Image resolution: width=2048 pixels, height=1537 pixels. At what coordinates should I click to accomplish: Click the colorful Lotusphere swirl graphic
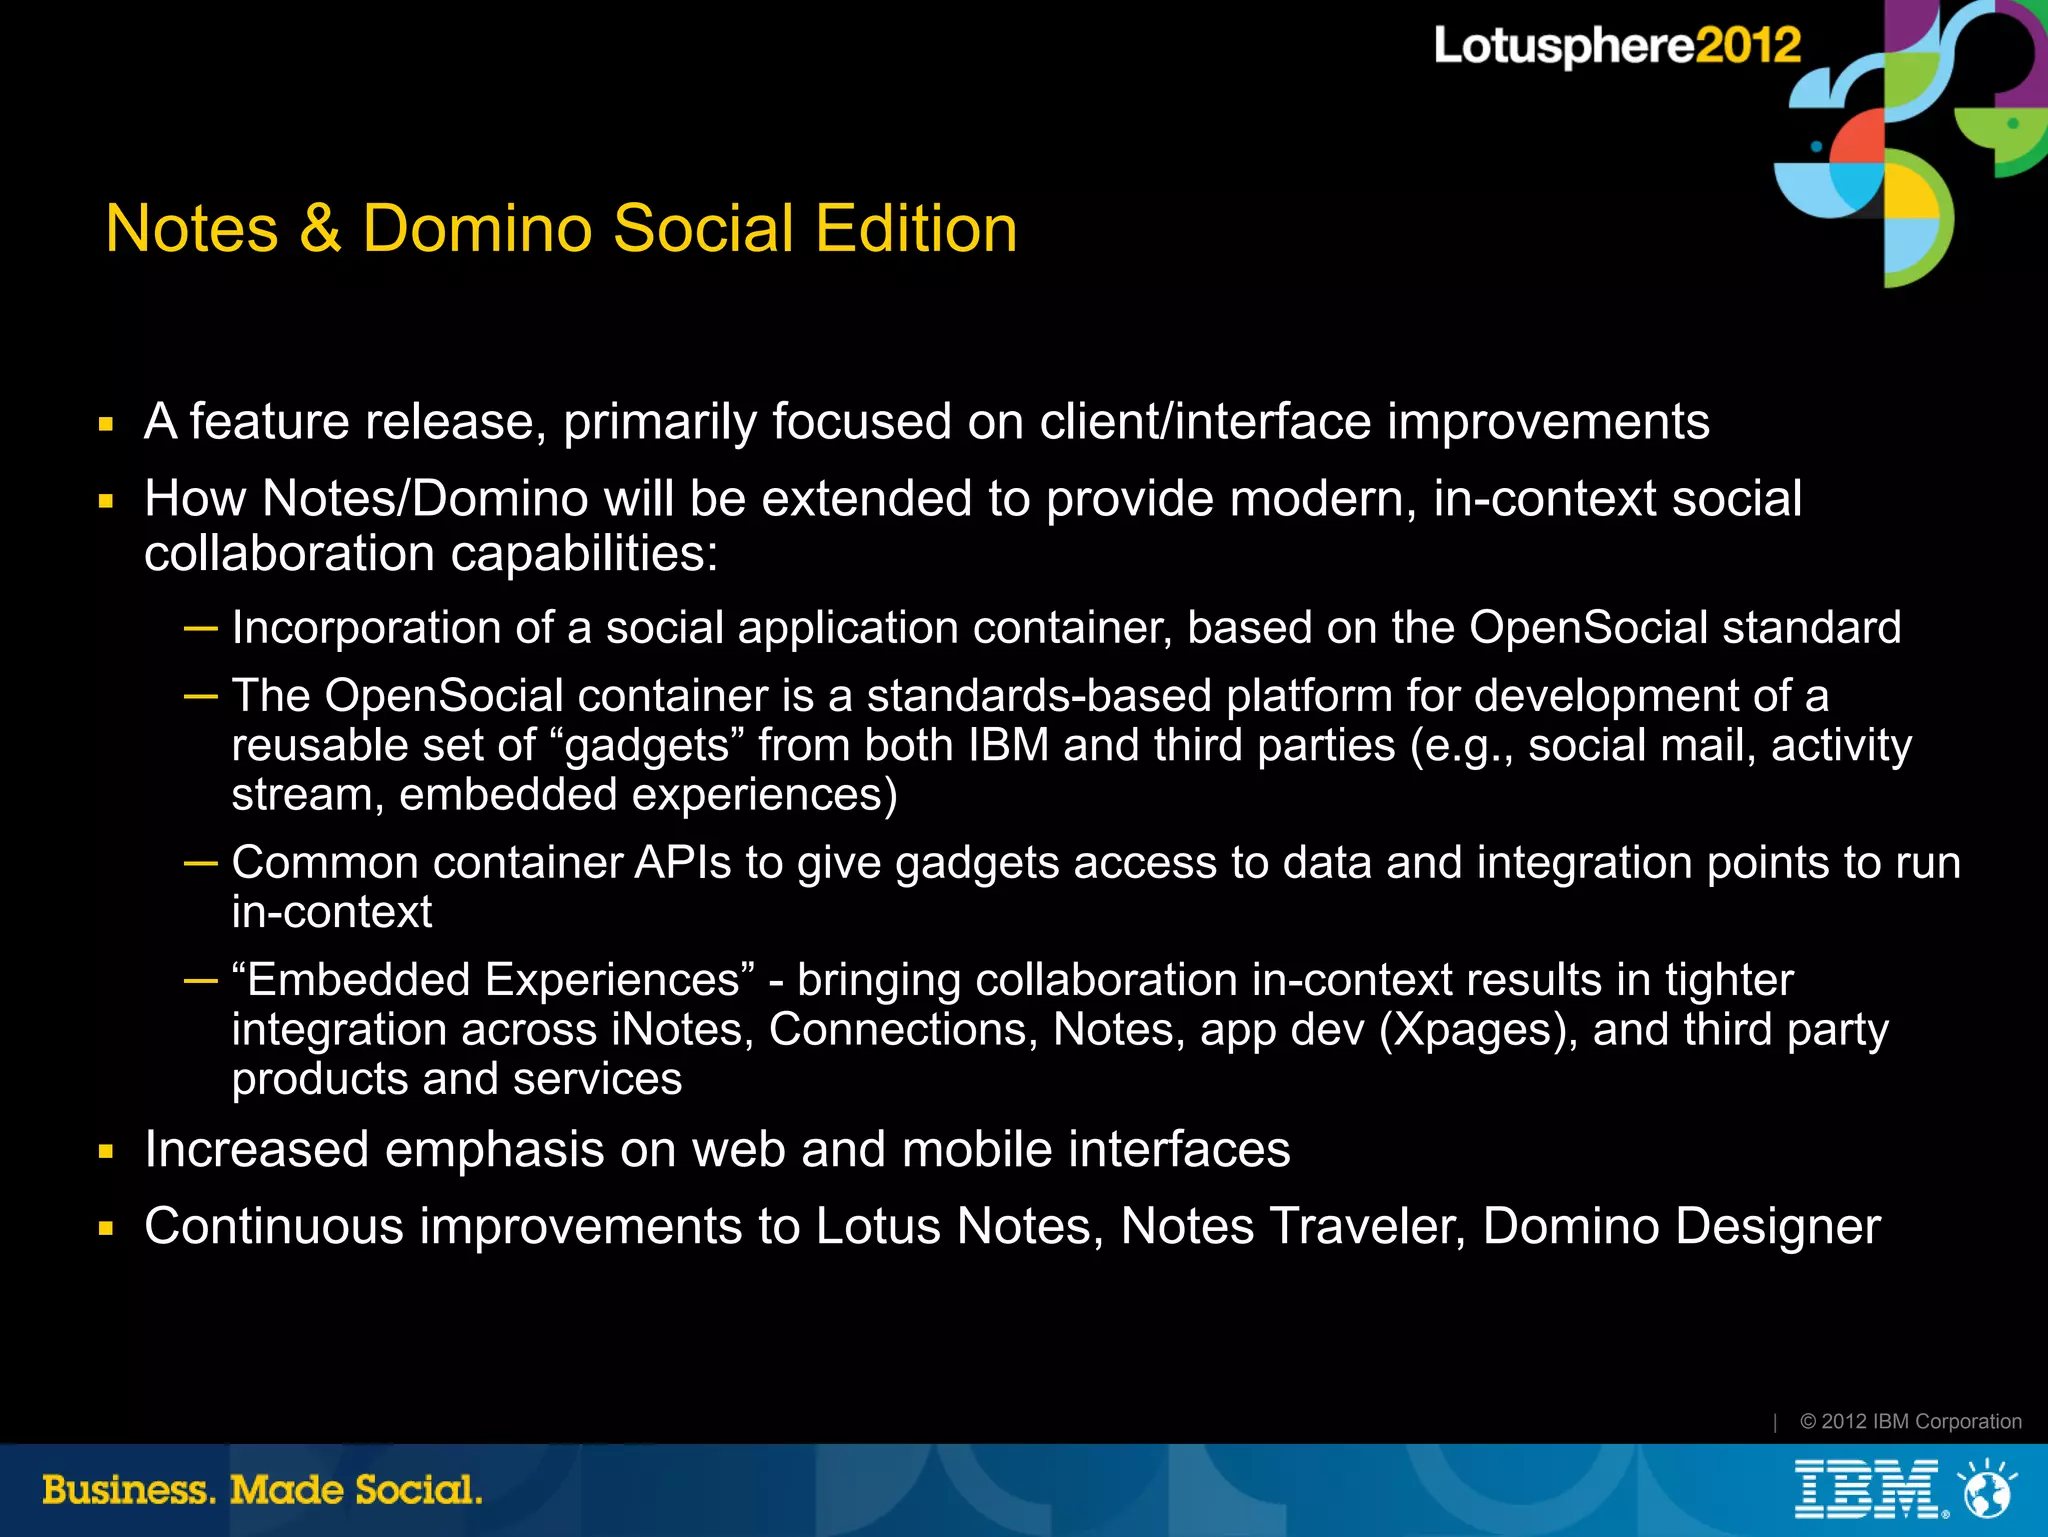click(1910, 143)
